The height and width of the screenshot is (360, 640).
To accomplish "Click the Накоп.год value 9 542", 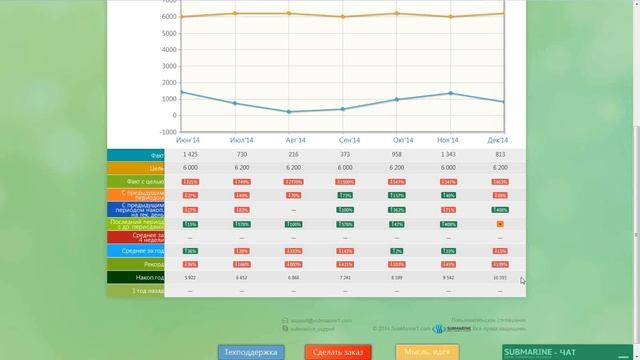I will [x=448, y=278].
